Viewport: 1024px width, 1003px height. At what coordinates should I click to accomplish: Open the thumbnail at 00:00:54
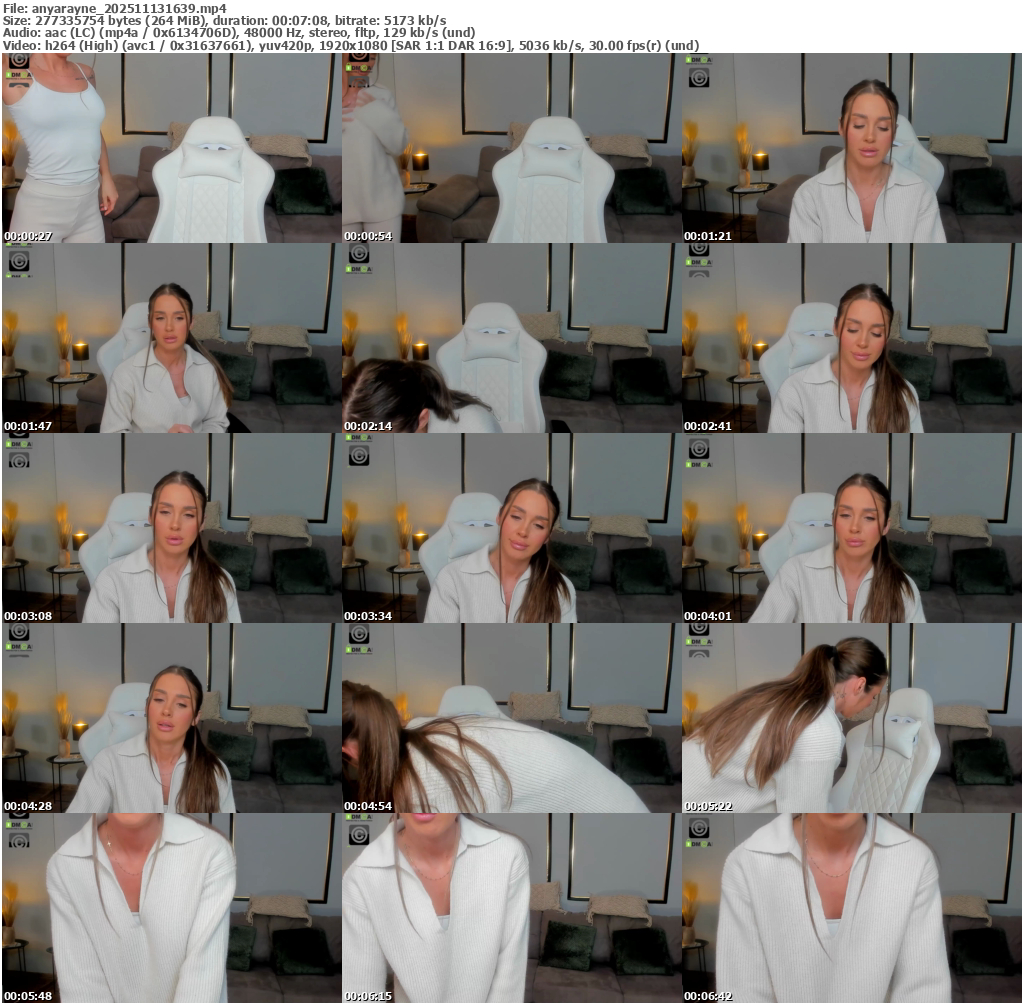pos(511,148)
